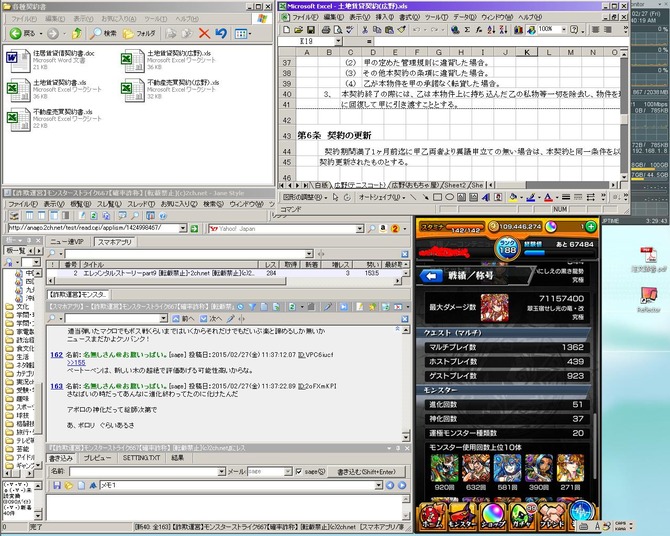Image resolution: width=670 pixels, height=536 pixels.
Task: Switch to the ニュー速VIP board tab
Action: tap(67, 242)
